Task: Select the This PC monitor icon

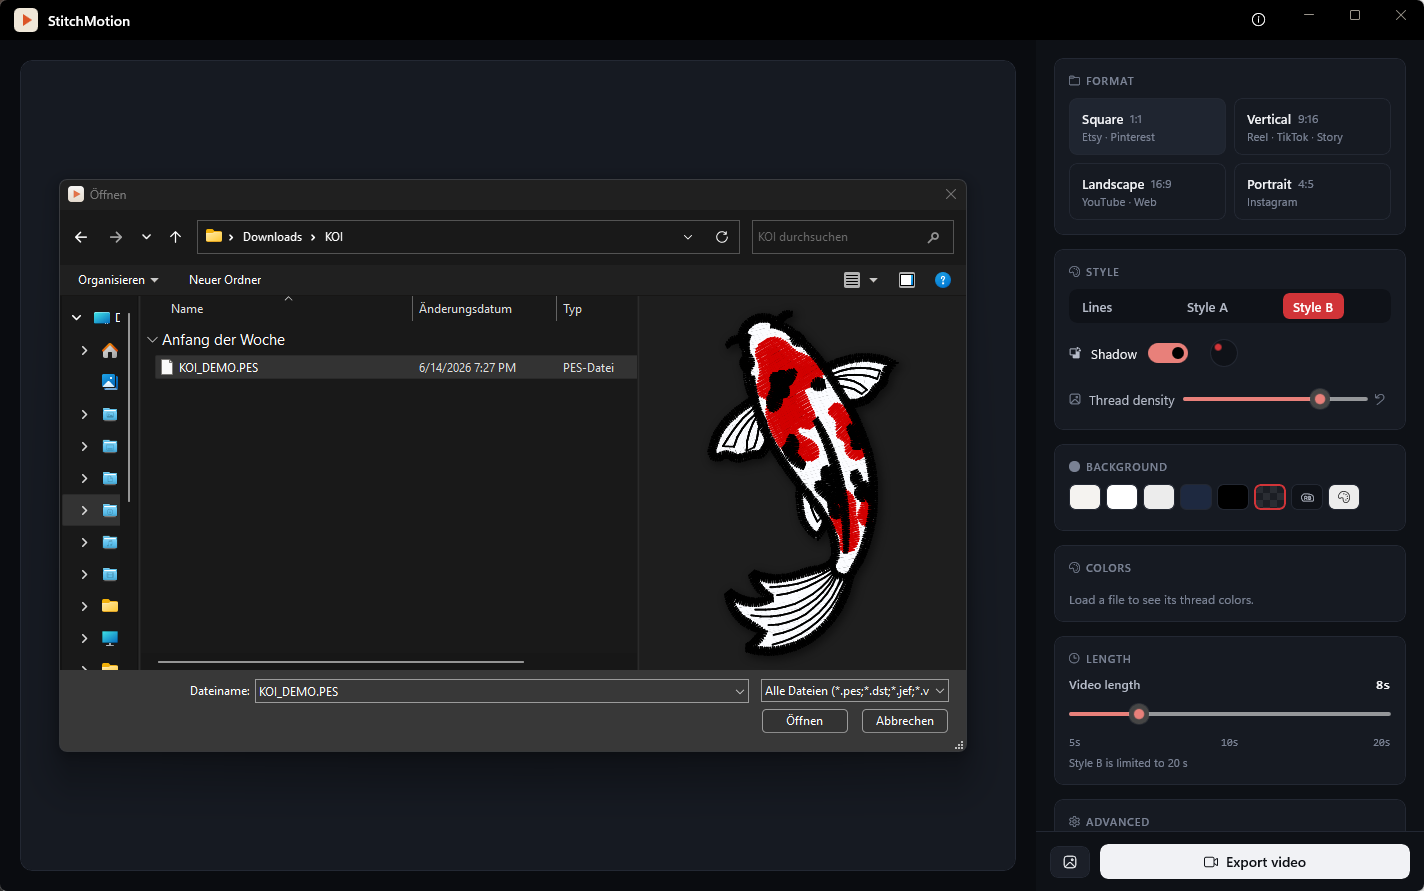Action: (x=110, y=638)
